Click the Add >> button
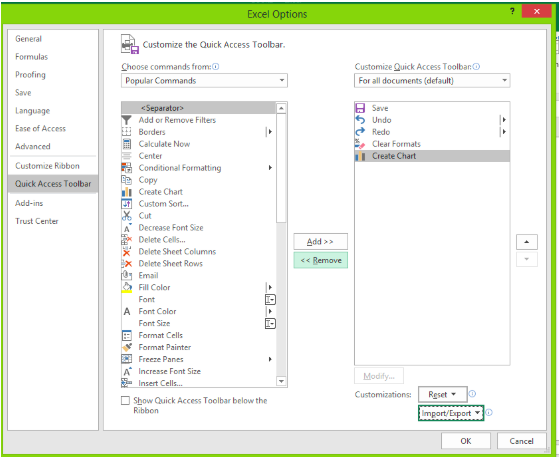The width and height of the screenshot is (559, 458). (320, 242)
